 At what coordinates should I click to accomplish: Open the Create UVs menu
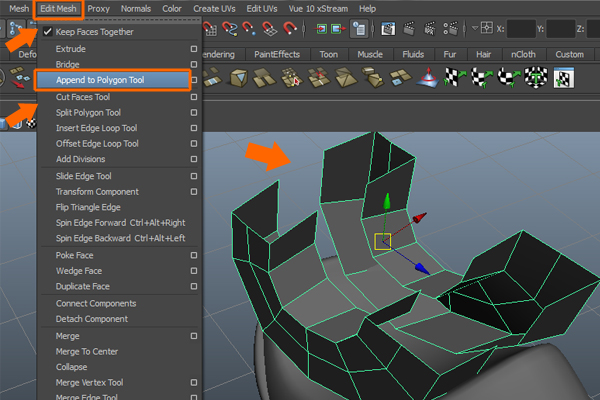click(x=215, y=8)
